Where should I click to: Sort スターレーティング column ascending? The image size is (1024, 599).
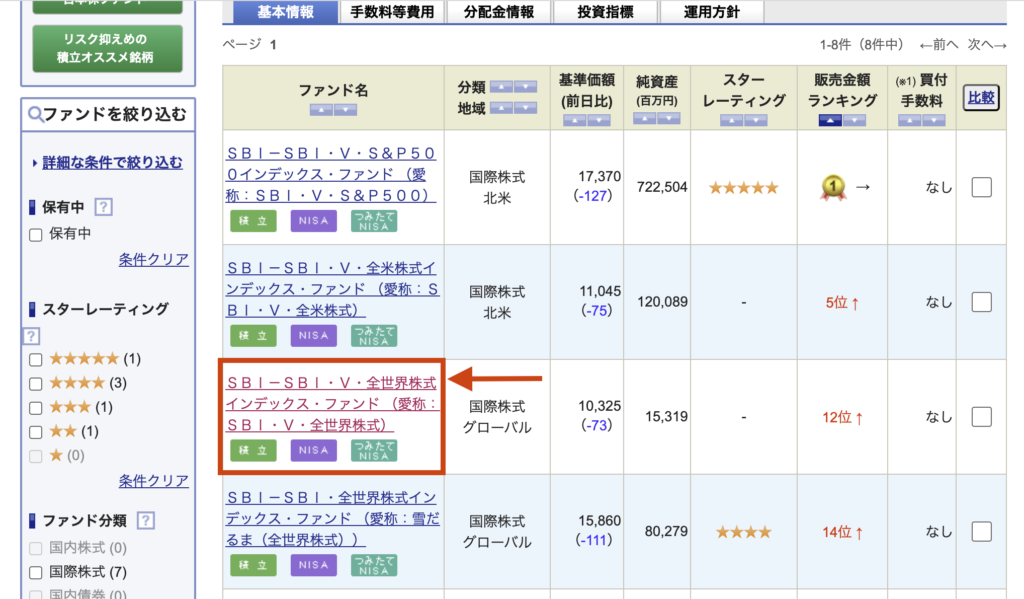point(731,120)
